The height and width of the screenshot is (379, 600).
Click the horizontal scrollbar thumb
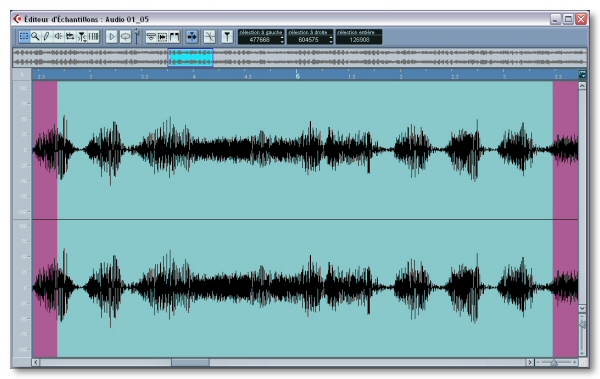190,362
